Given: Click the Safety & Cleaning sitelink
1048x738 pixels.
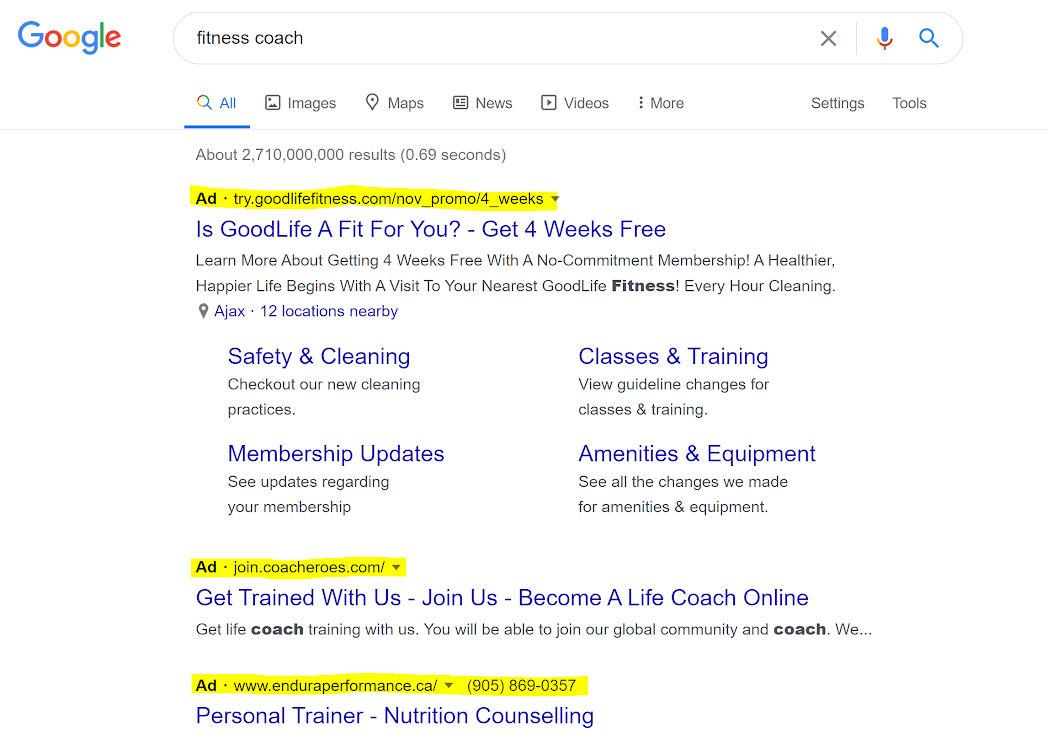Looking at the screenshot, I should 319,356.
